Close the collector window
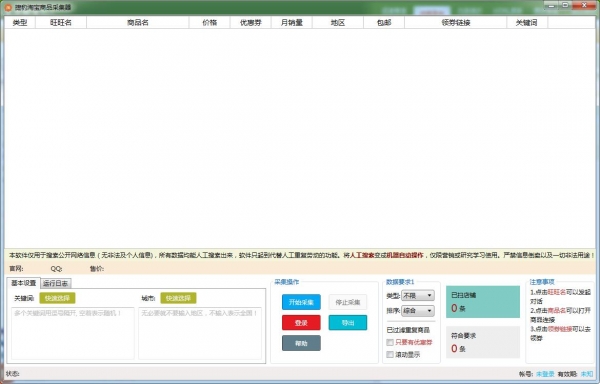600x384 pixels. (x=584, y=5)
